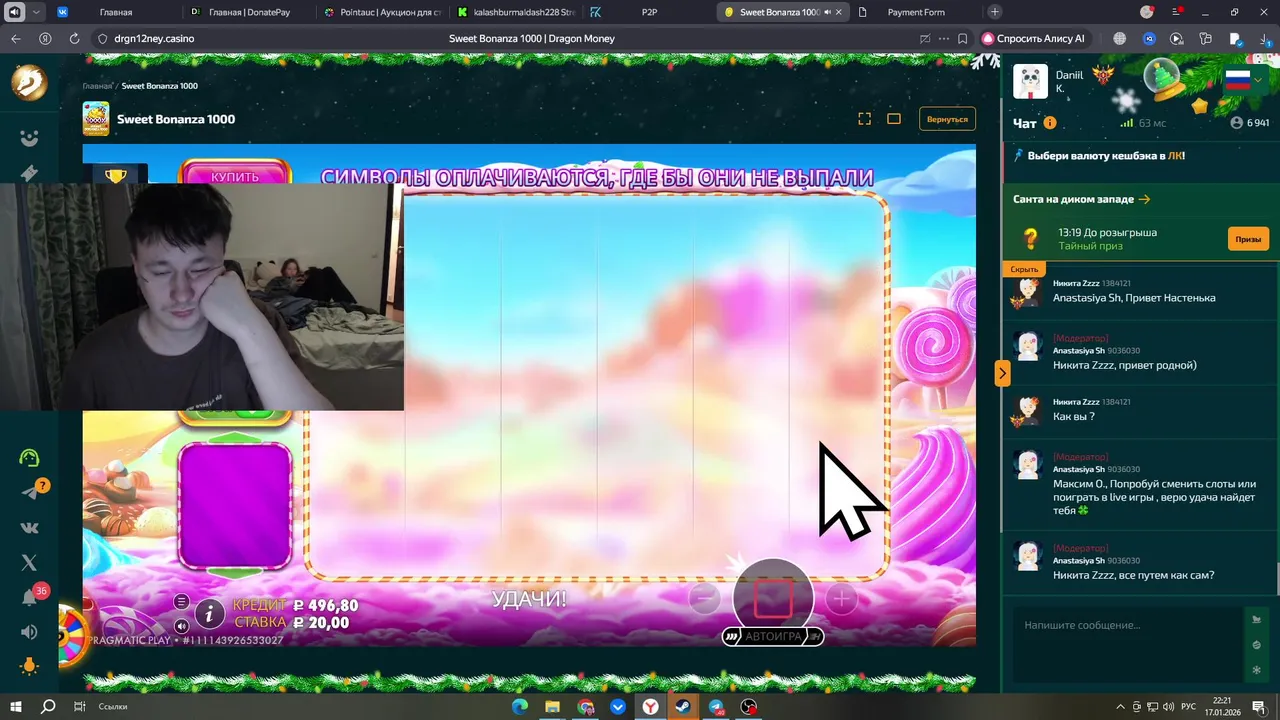Click Спросить Алису AI button
The width and height of the screenshot is (1280, 720).
coord(1035,38)
